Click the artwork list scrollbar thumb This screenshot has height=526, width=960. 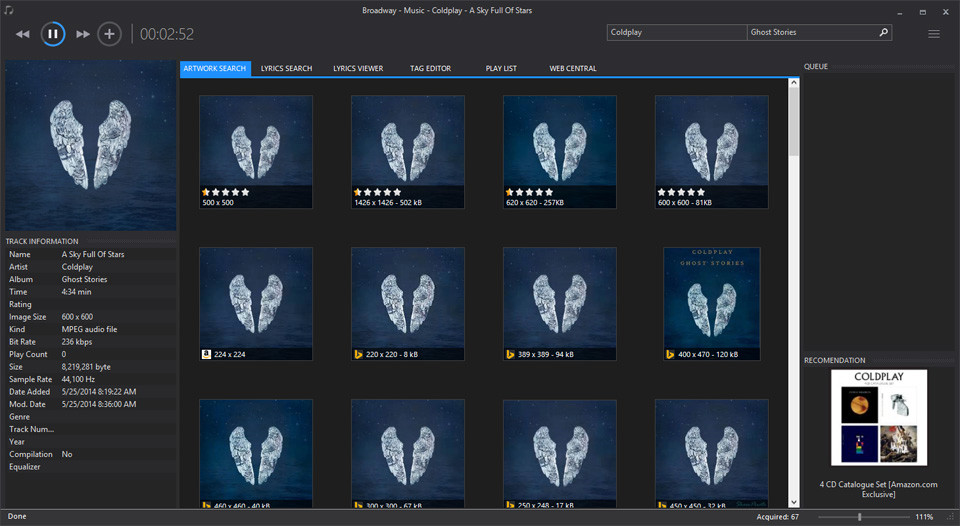794,122
